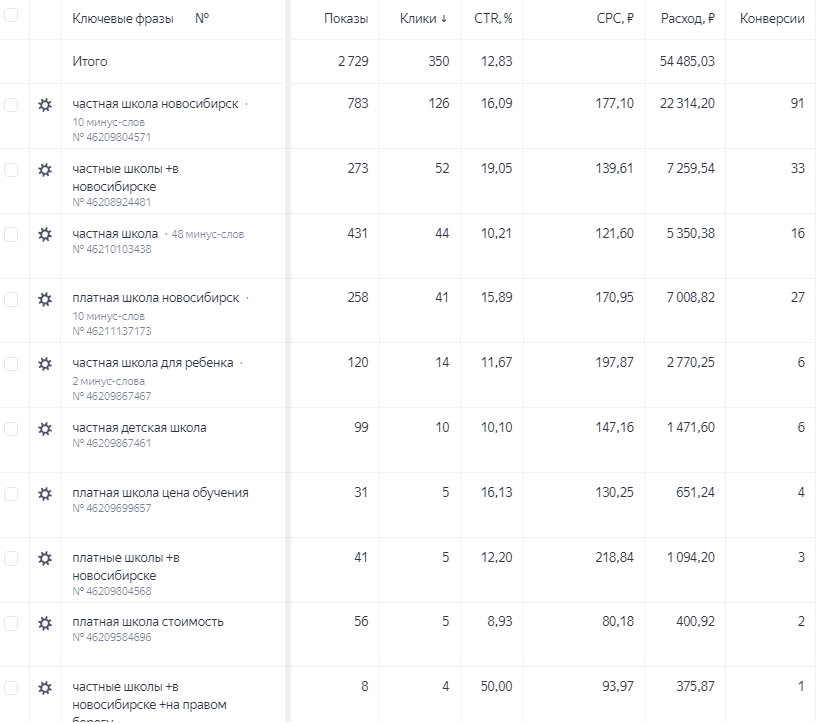This screenshot has height=724, width=816.
Task: Click gear icon for 'платная школа стоимость'
Action: pyautogui.click(x=45, y=623)
